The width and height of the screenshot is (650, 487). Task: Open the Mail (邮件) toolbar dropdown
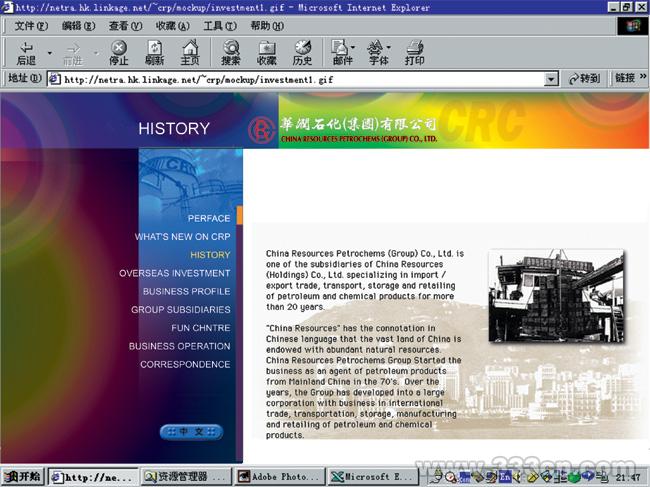click(x=343, y=53)
